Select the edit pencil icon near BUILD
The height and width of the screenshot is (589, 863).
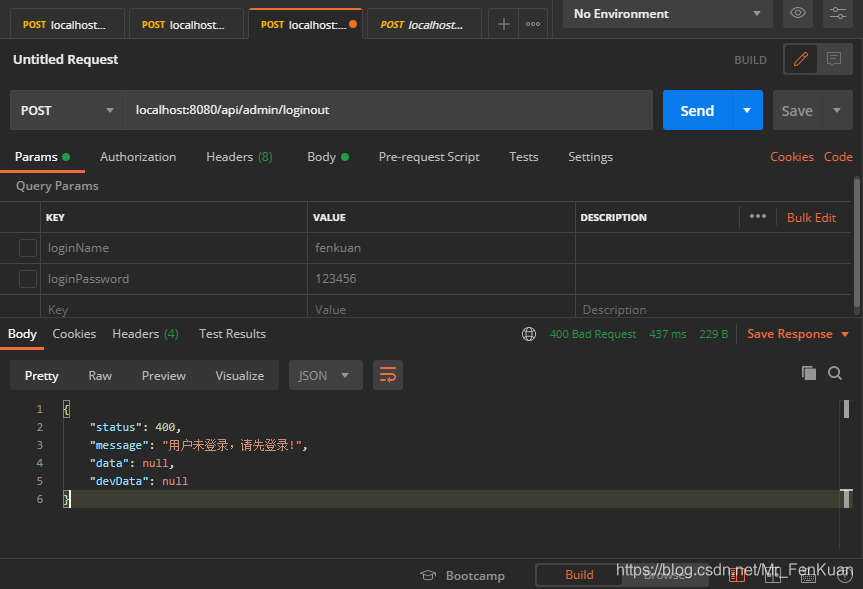tap(800, 59)
